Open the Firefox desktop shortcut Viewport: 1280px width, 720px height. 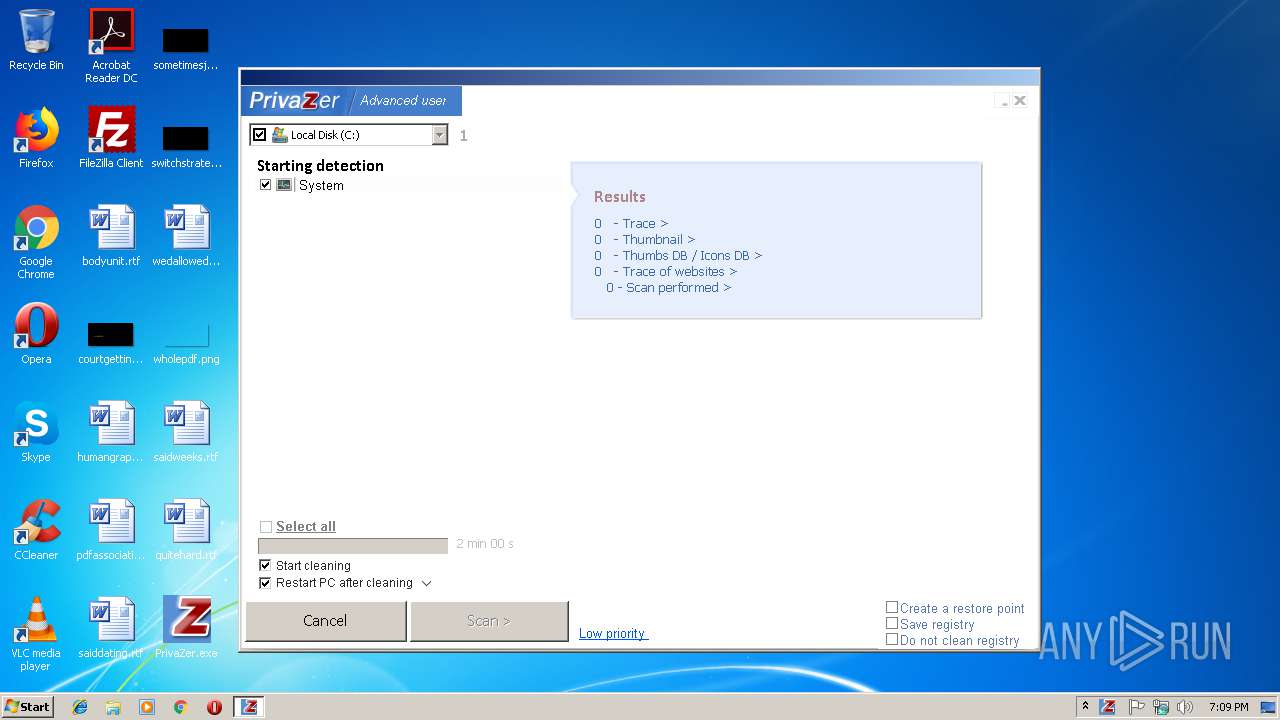[x=36, y=138]
